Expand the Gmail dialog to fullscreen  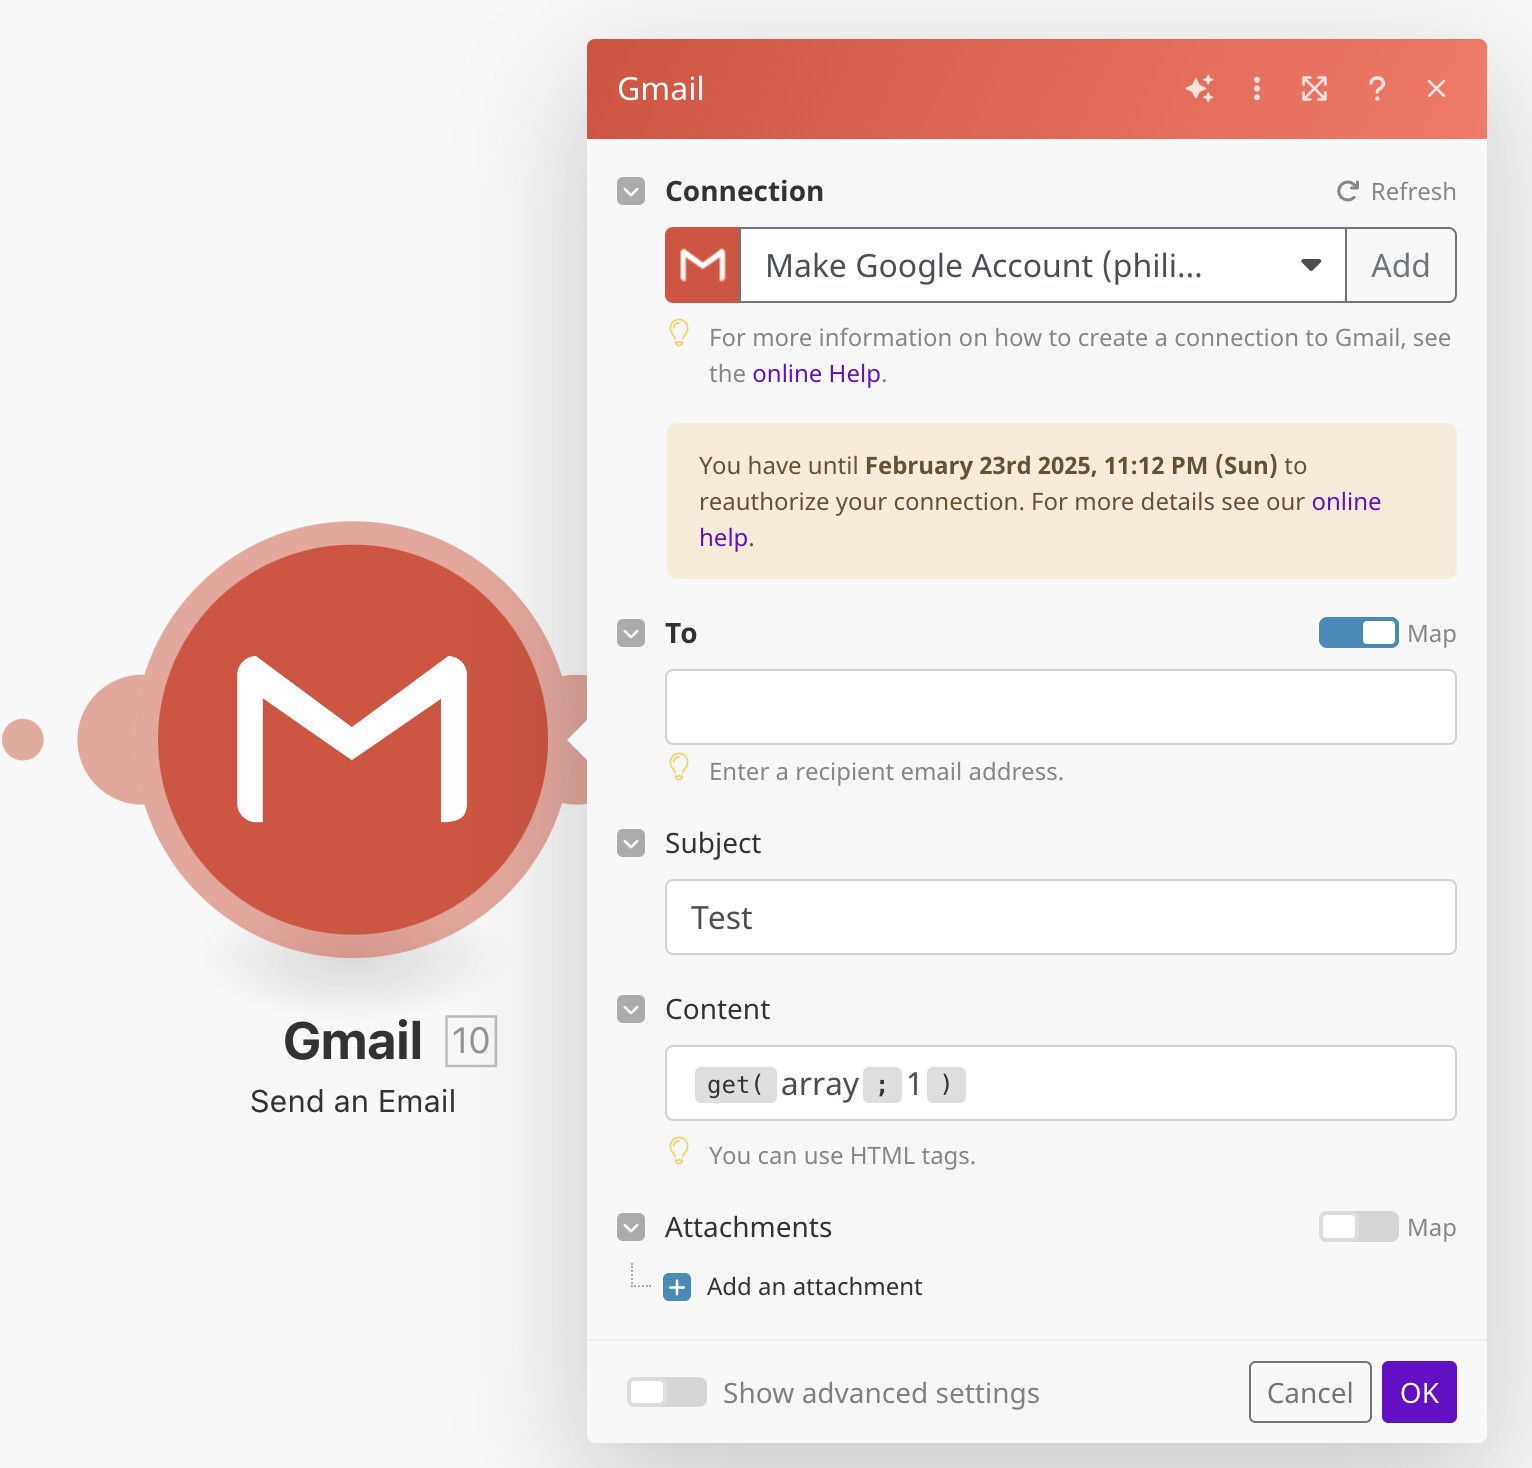click(1314, 89)
